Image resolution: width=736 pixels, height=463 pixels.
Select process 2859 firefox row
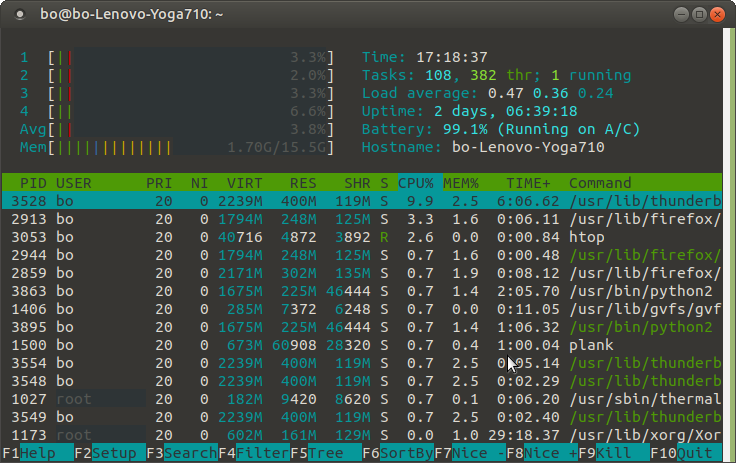(362, 273)
